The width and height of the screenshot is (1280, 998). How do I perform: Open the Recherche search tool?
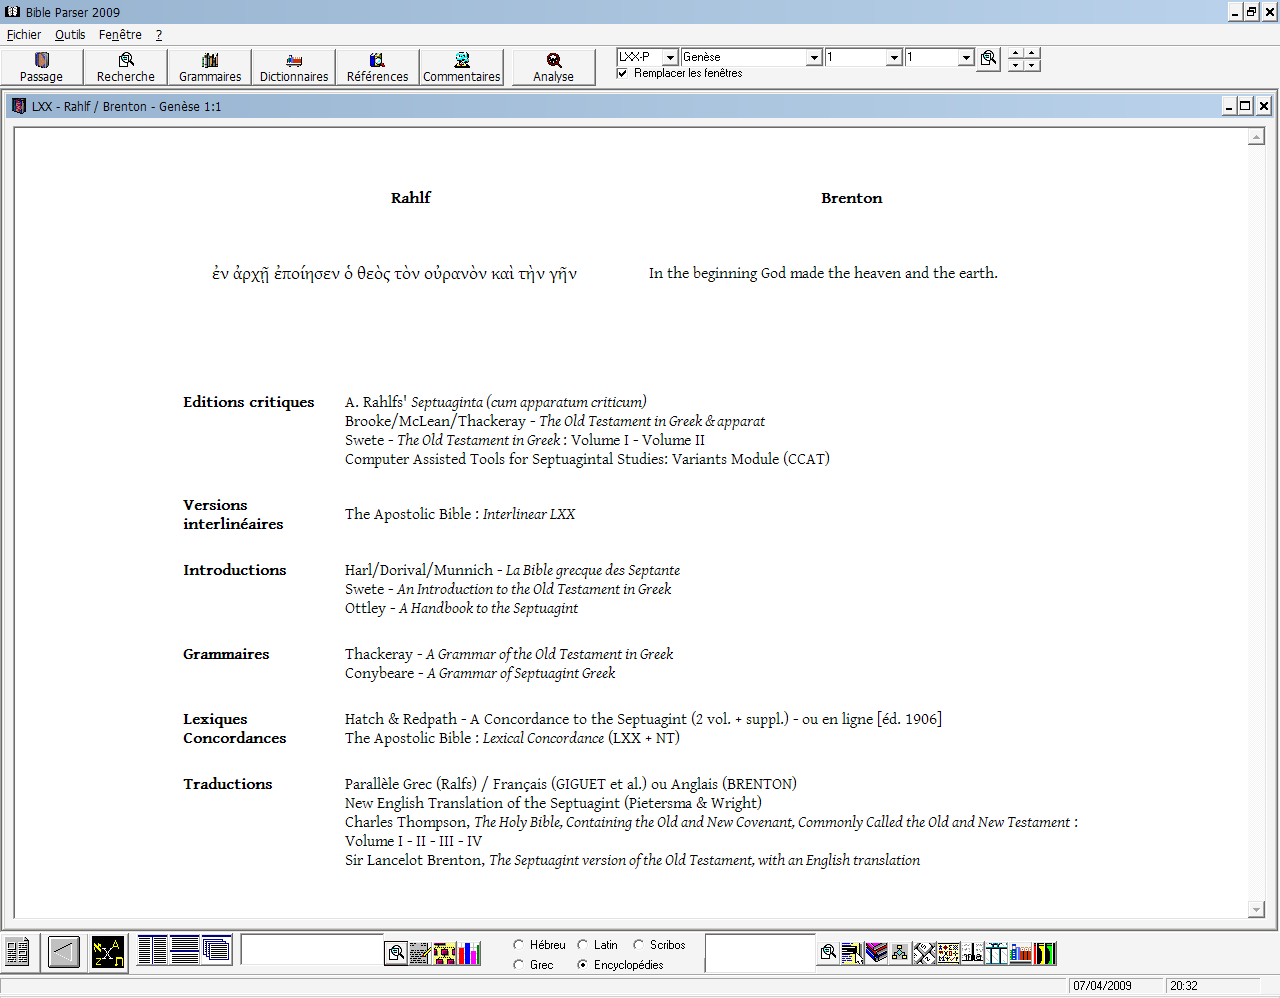[x=126, y=67]
